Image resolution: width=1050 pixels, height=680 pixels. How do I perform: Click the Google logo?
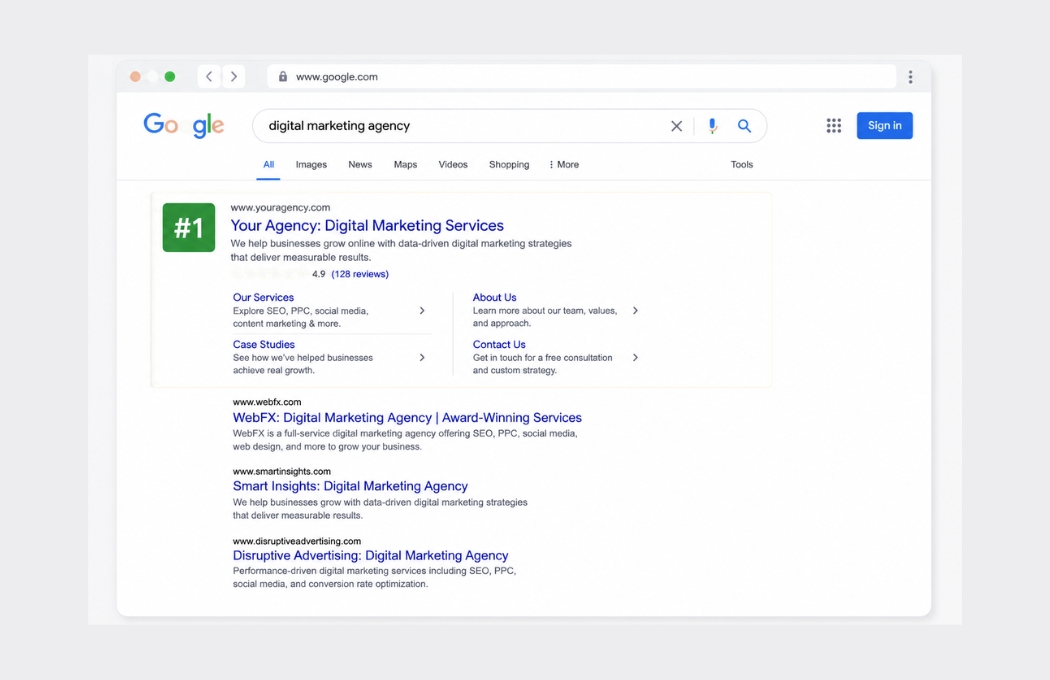(x=183, y=125)
